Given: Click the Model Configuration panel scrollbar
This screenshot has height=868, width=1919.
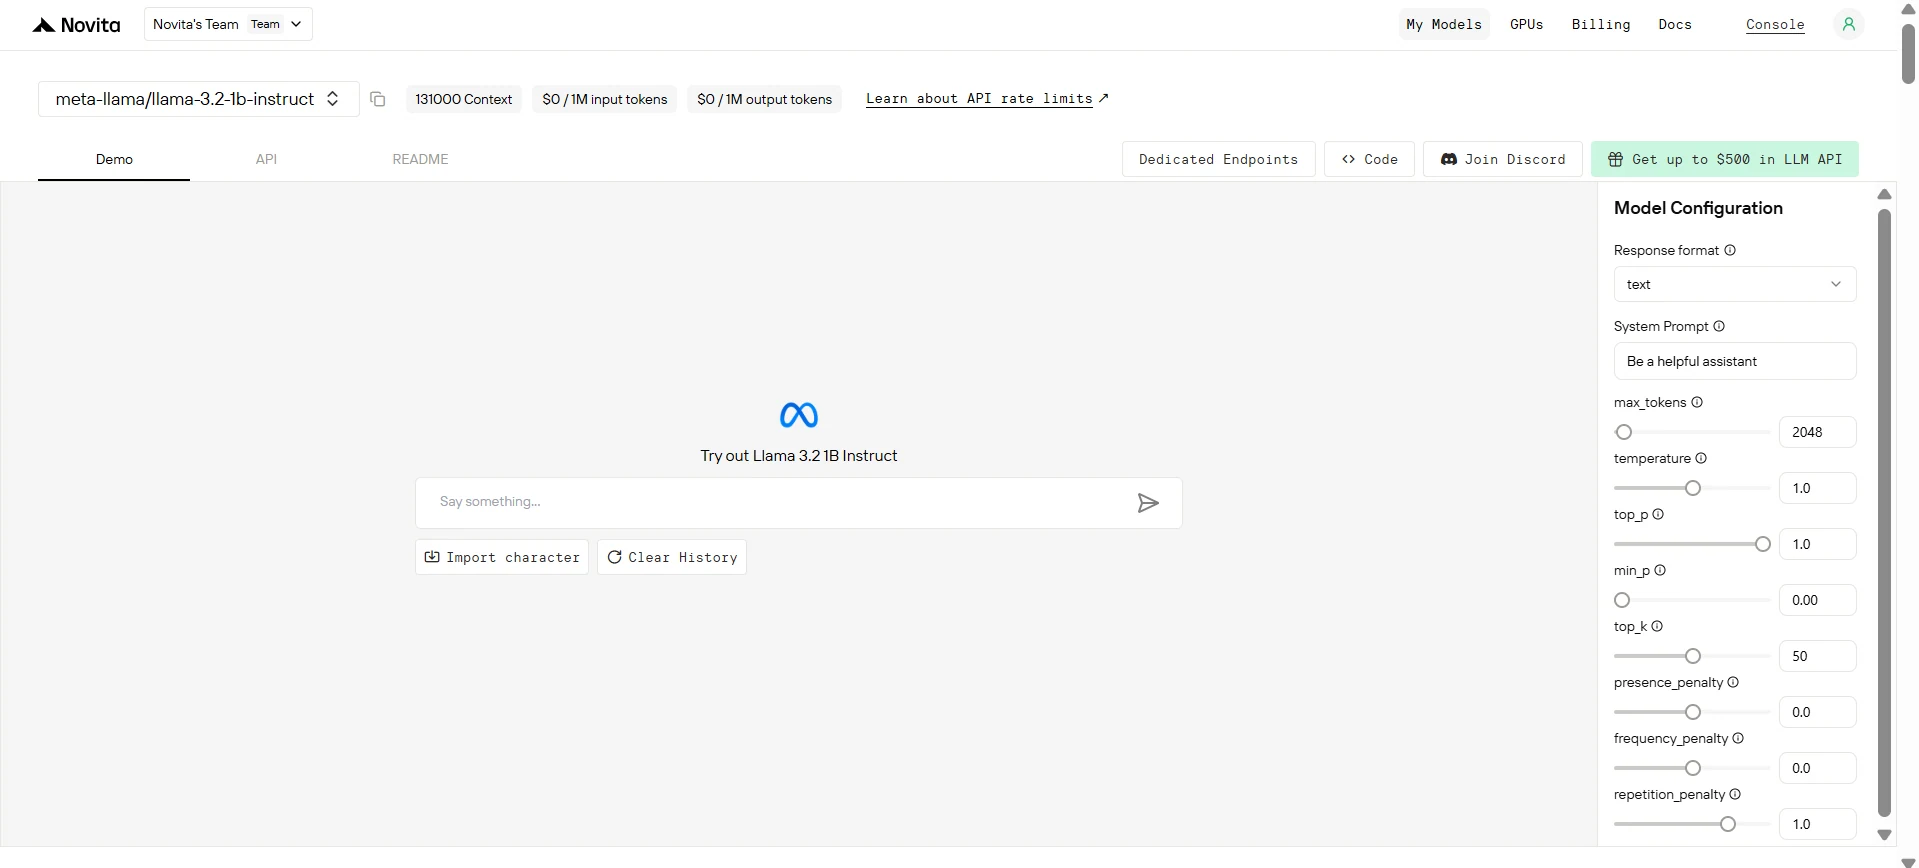Looking at the screenshot, I should tap(1884, 512).
